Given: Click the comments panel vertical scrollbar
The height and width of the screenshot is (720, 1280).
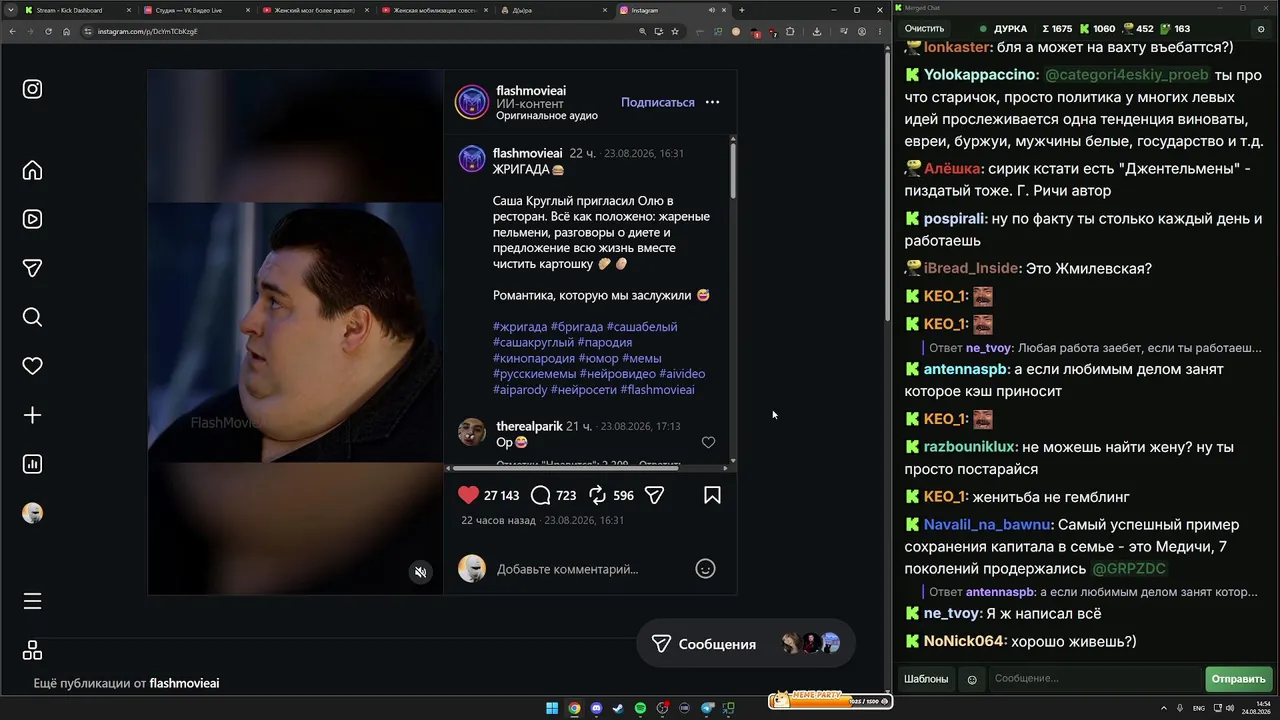Looking at the screenshot, I should coord(733,170).
